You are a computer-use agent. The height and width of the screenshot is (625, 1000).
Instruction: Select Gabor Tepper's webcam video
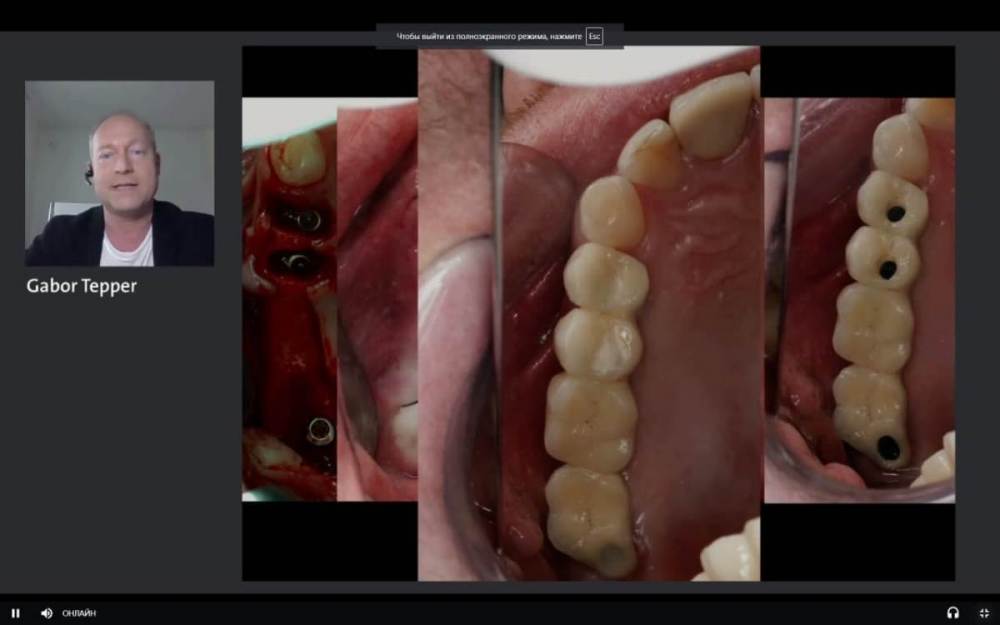tap(119, 173)
